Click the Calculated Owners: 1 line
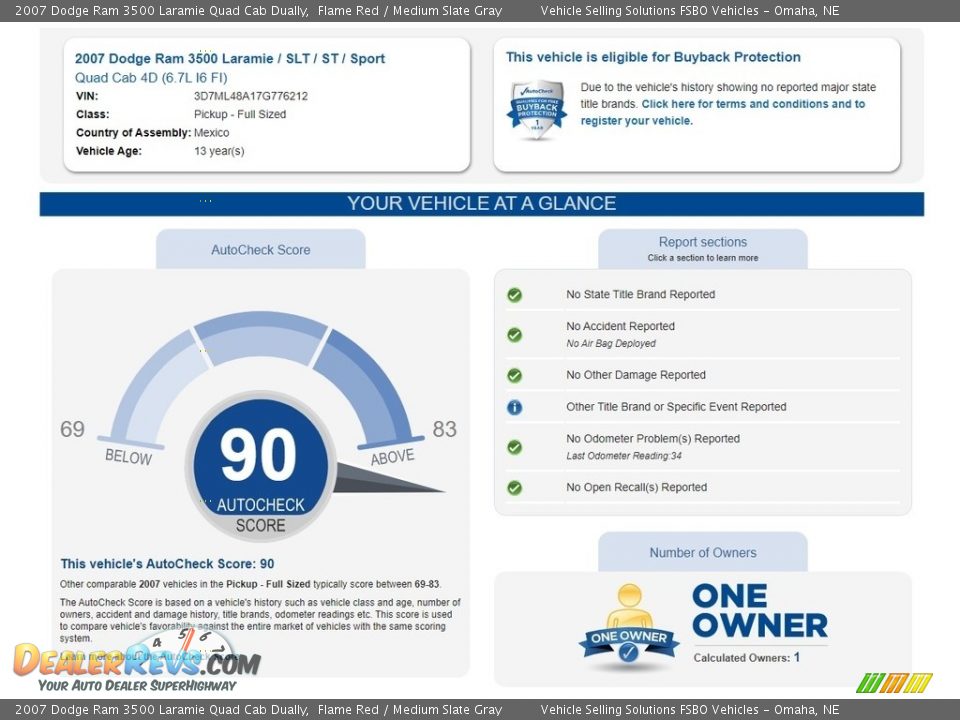Image resolution: width=960 pixels, height=720 pixels. pyautogui.click(x=747, y=658)
